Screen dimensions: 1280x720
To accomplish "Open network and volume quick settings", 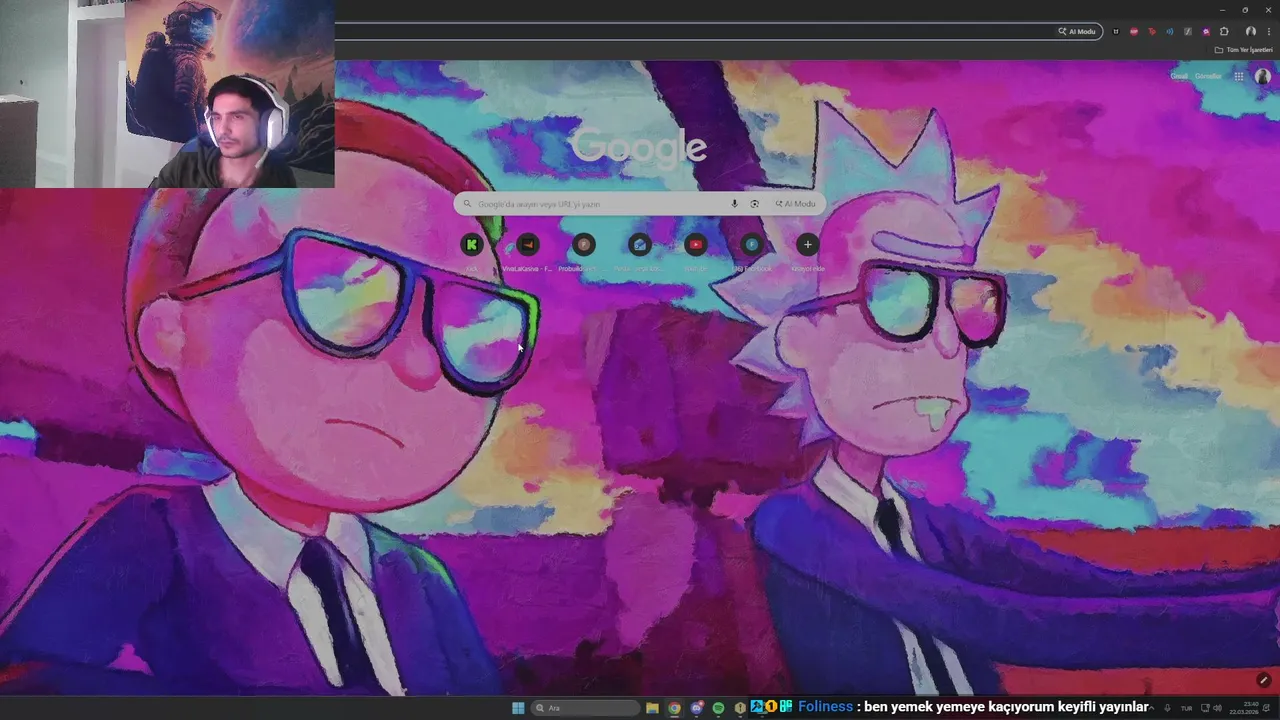I will [1211, 708].
